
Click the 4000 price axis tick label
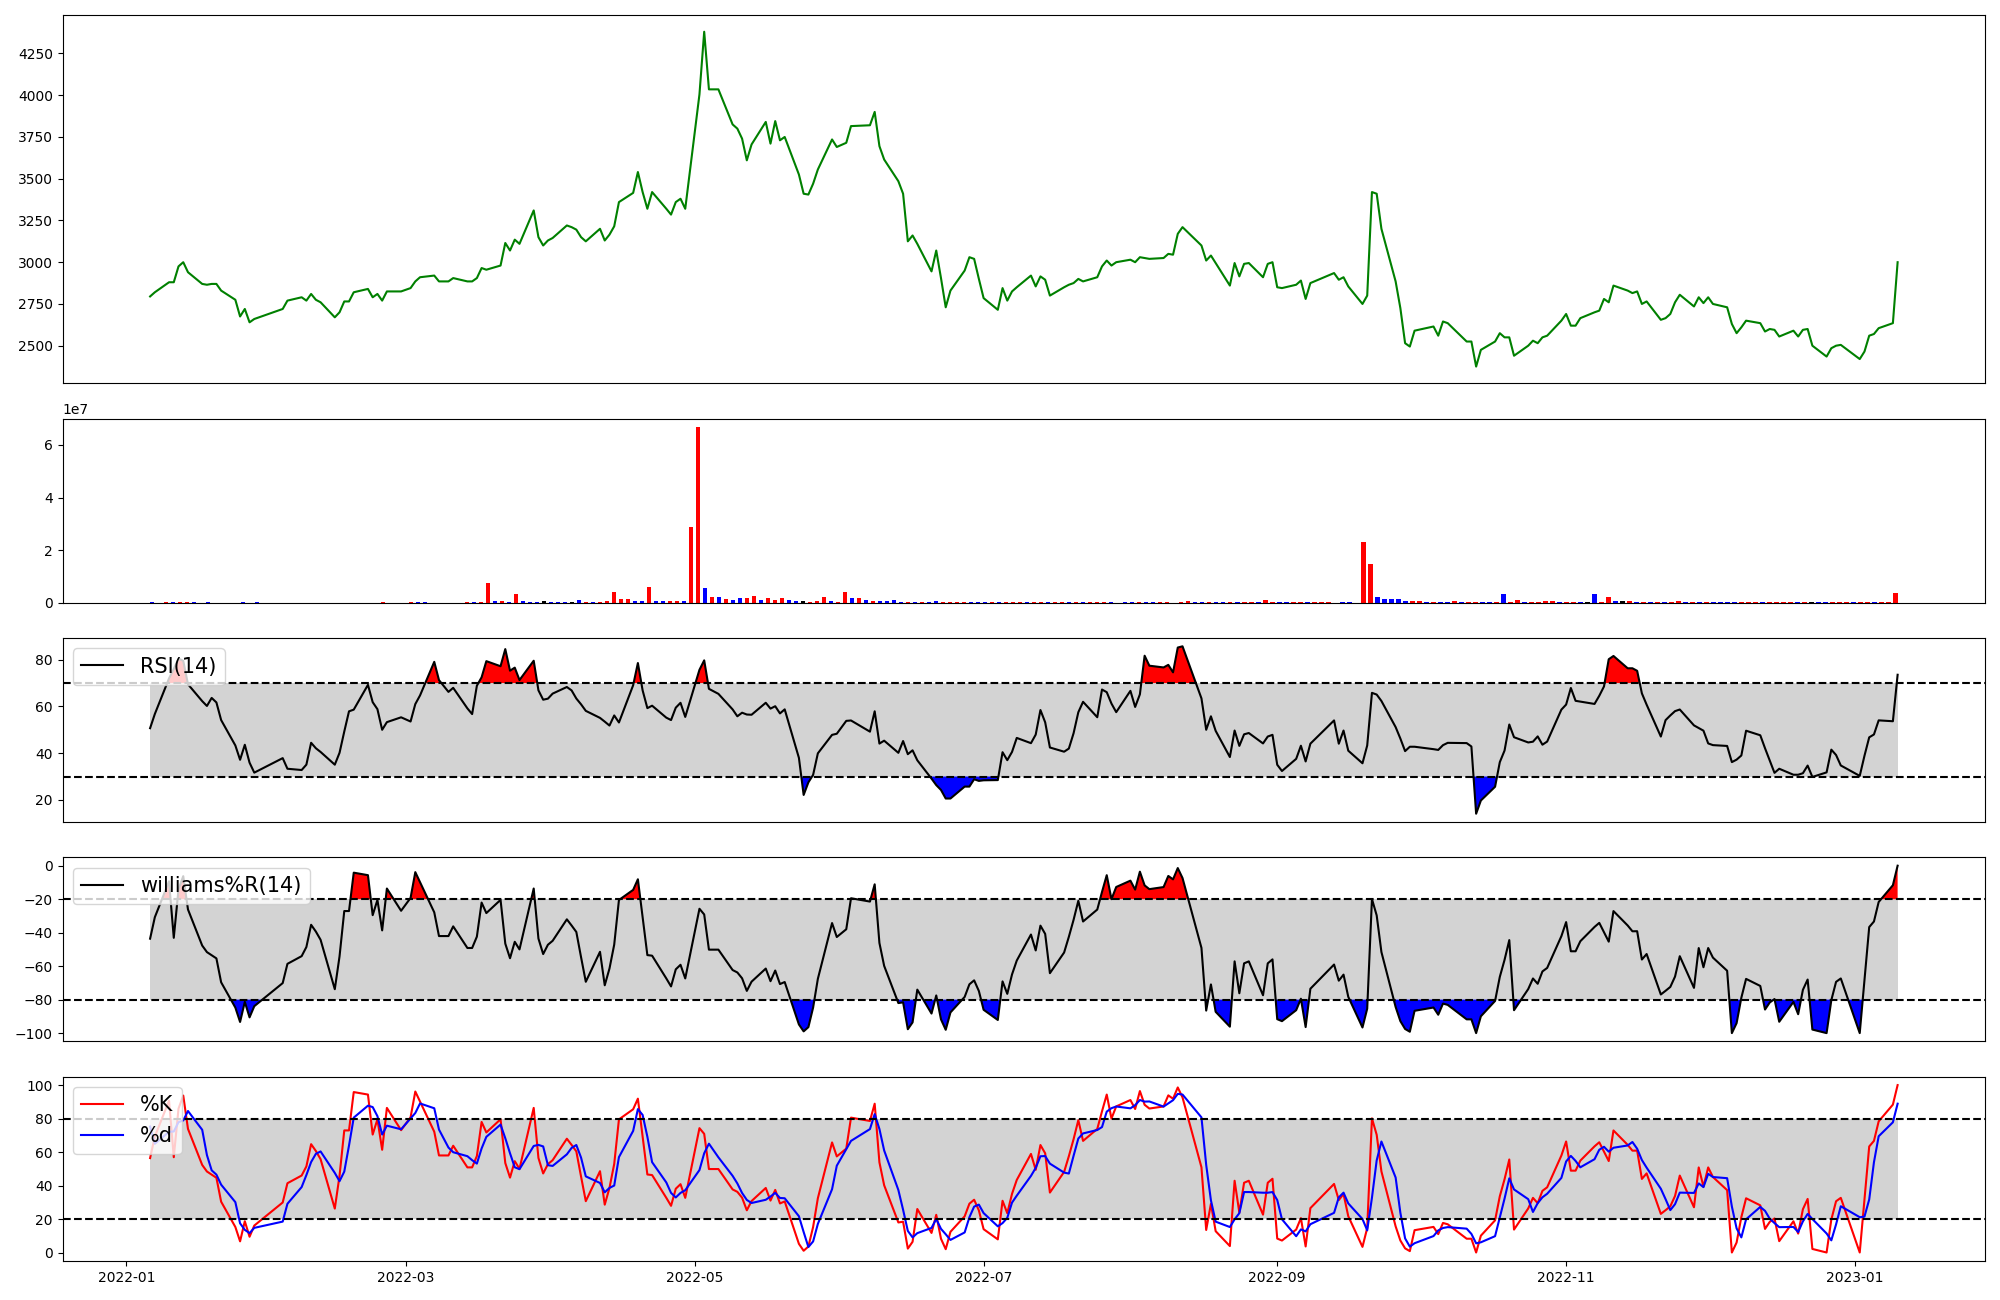coord(36,96)
